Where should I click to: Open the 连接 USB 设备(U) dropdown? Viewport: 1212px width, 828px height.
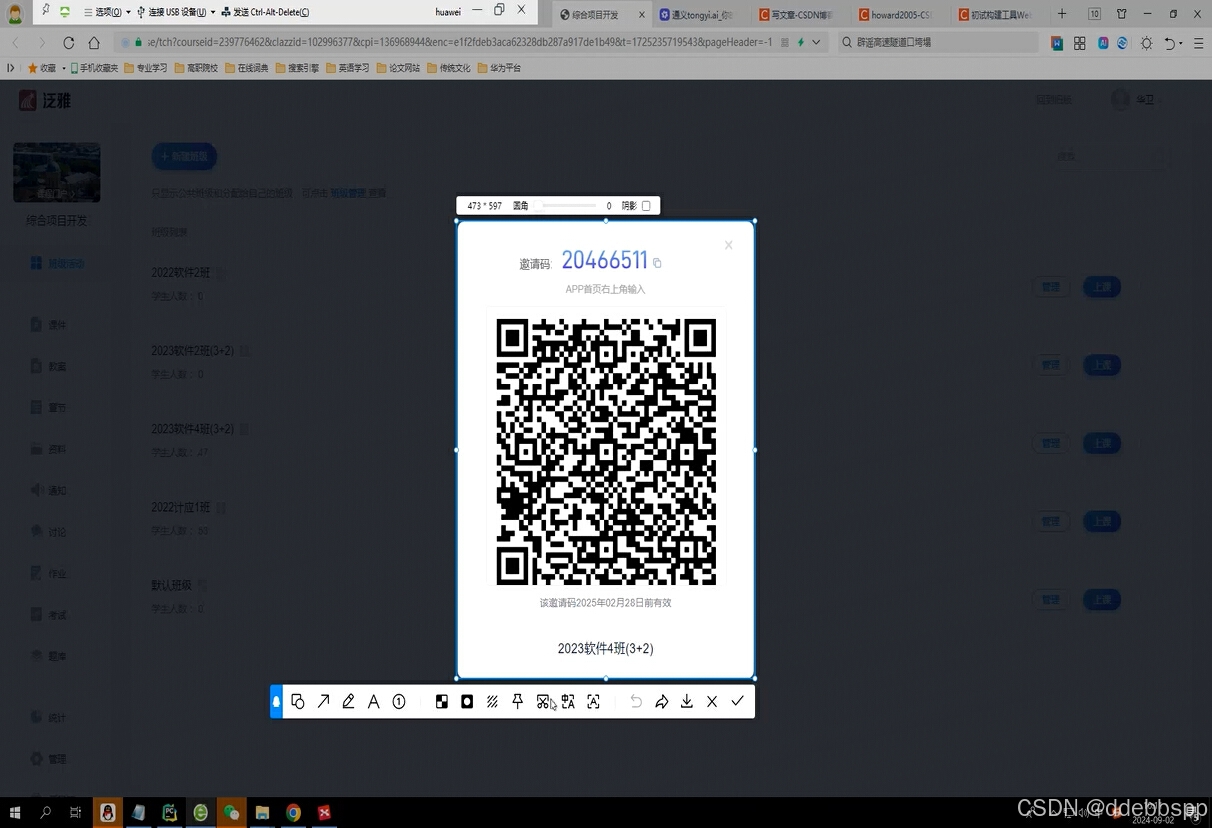click(x=176, y=12)
